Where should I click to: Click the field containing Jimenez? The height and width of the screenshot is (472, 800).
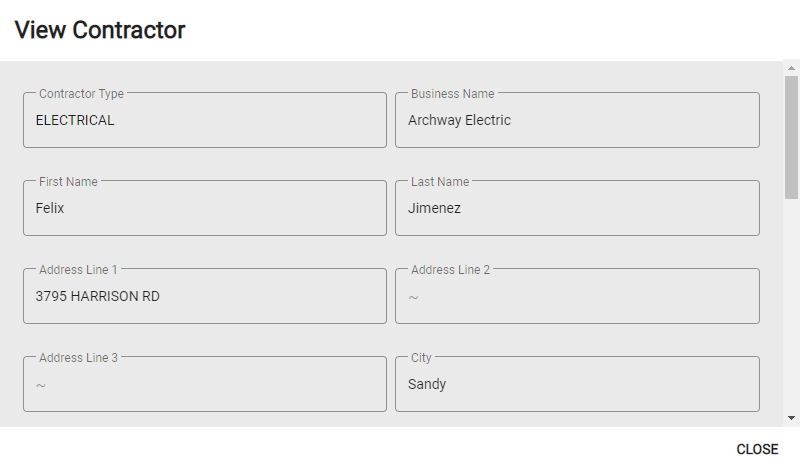pyautogui.click(x=577, y=208)
